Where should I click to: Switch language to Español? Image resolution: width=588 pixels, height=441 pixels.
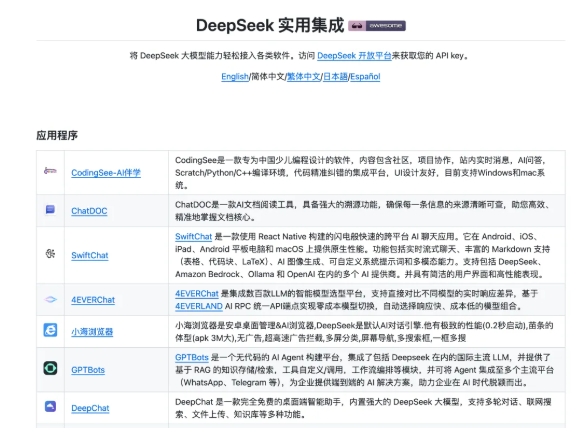click(x=365, y=76)
